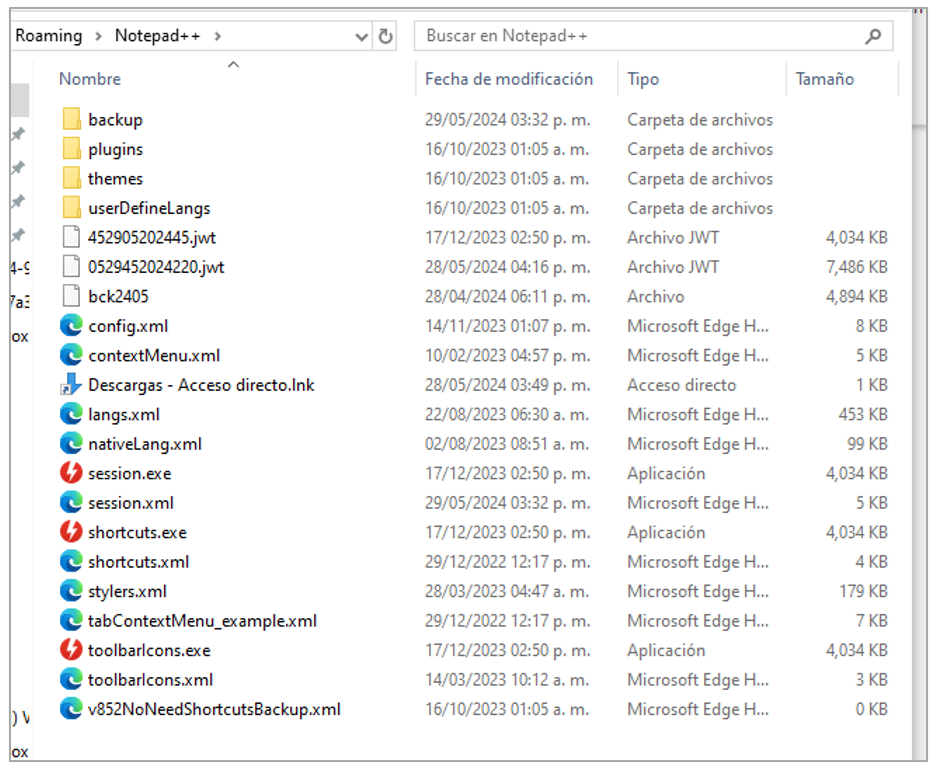Select the 452905202445.jwt file icon
This screenshot has height=768, width=934.
click(x=71, y=237)
